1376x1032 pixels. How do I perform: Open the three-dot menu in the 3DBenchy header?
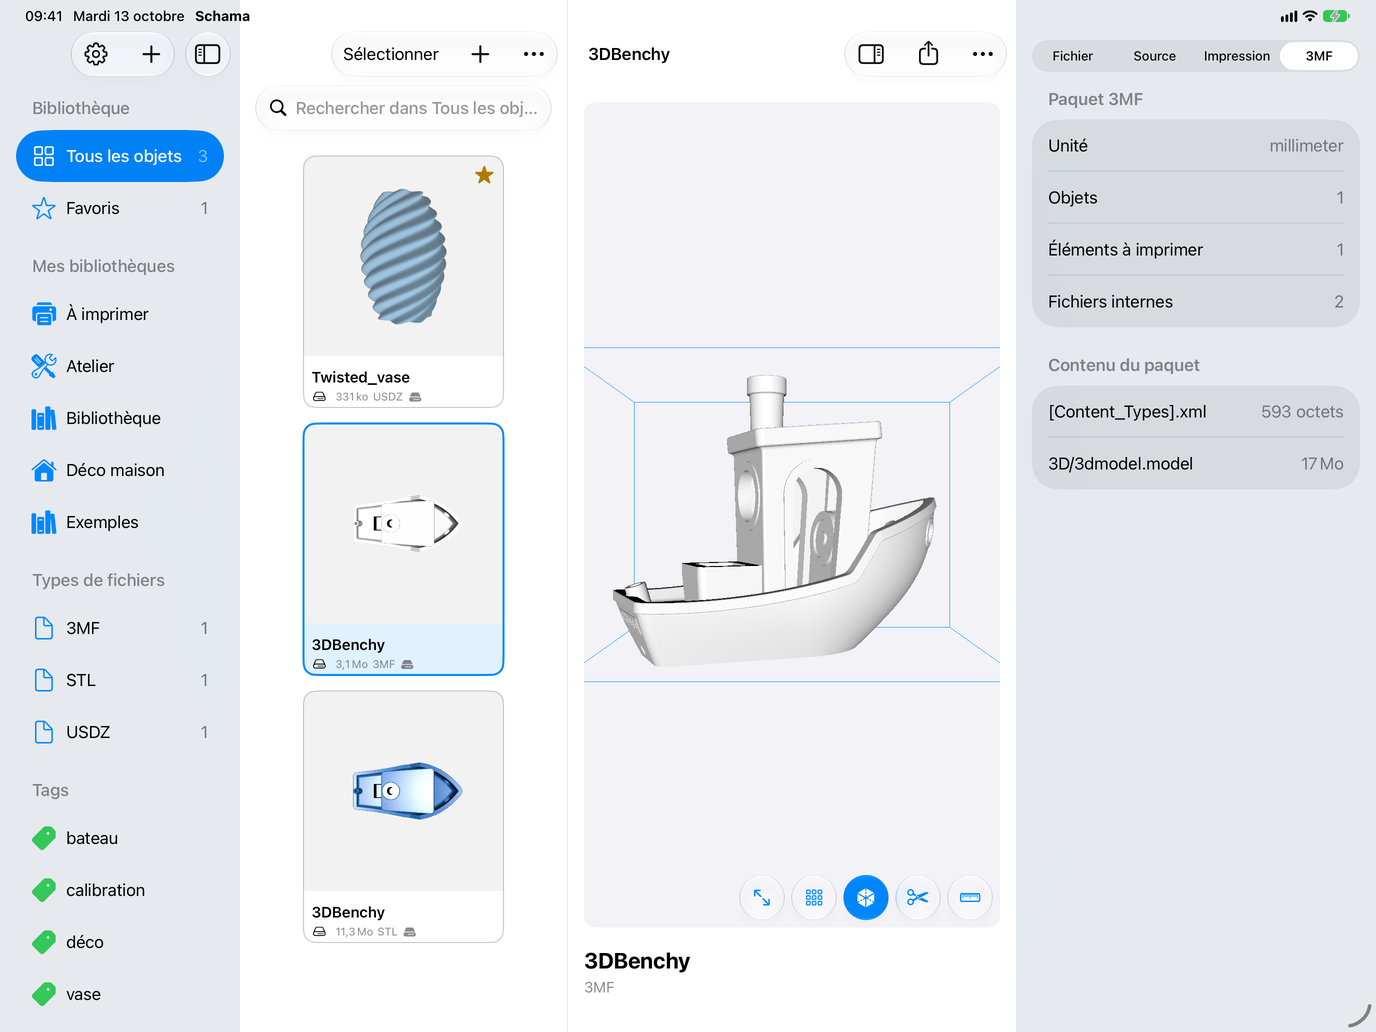(983, 54)
